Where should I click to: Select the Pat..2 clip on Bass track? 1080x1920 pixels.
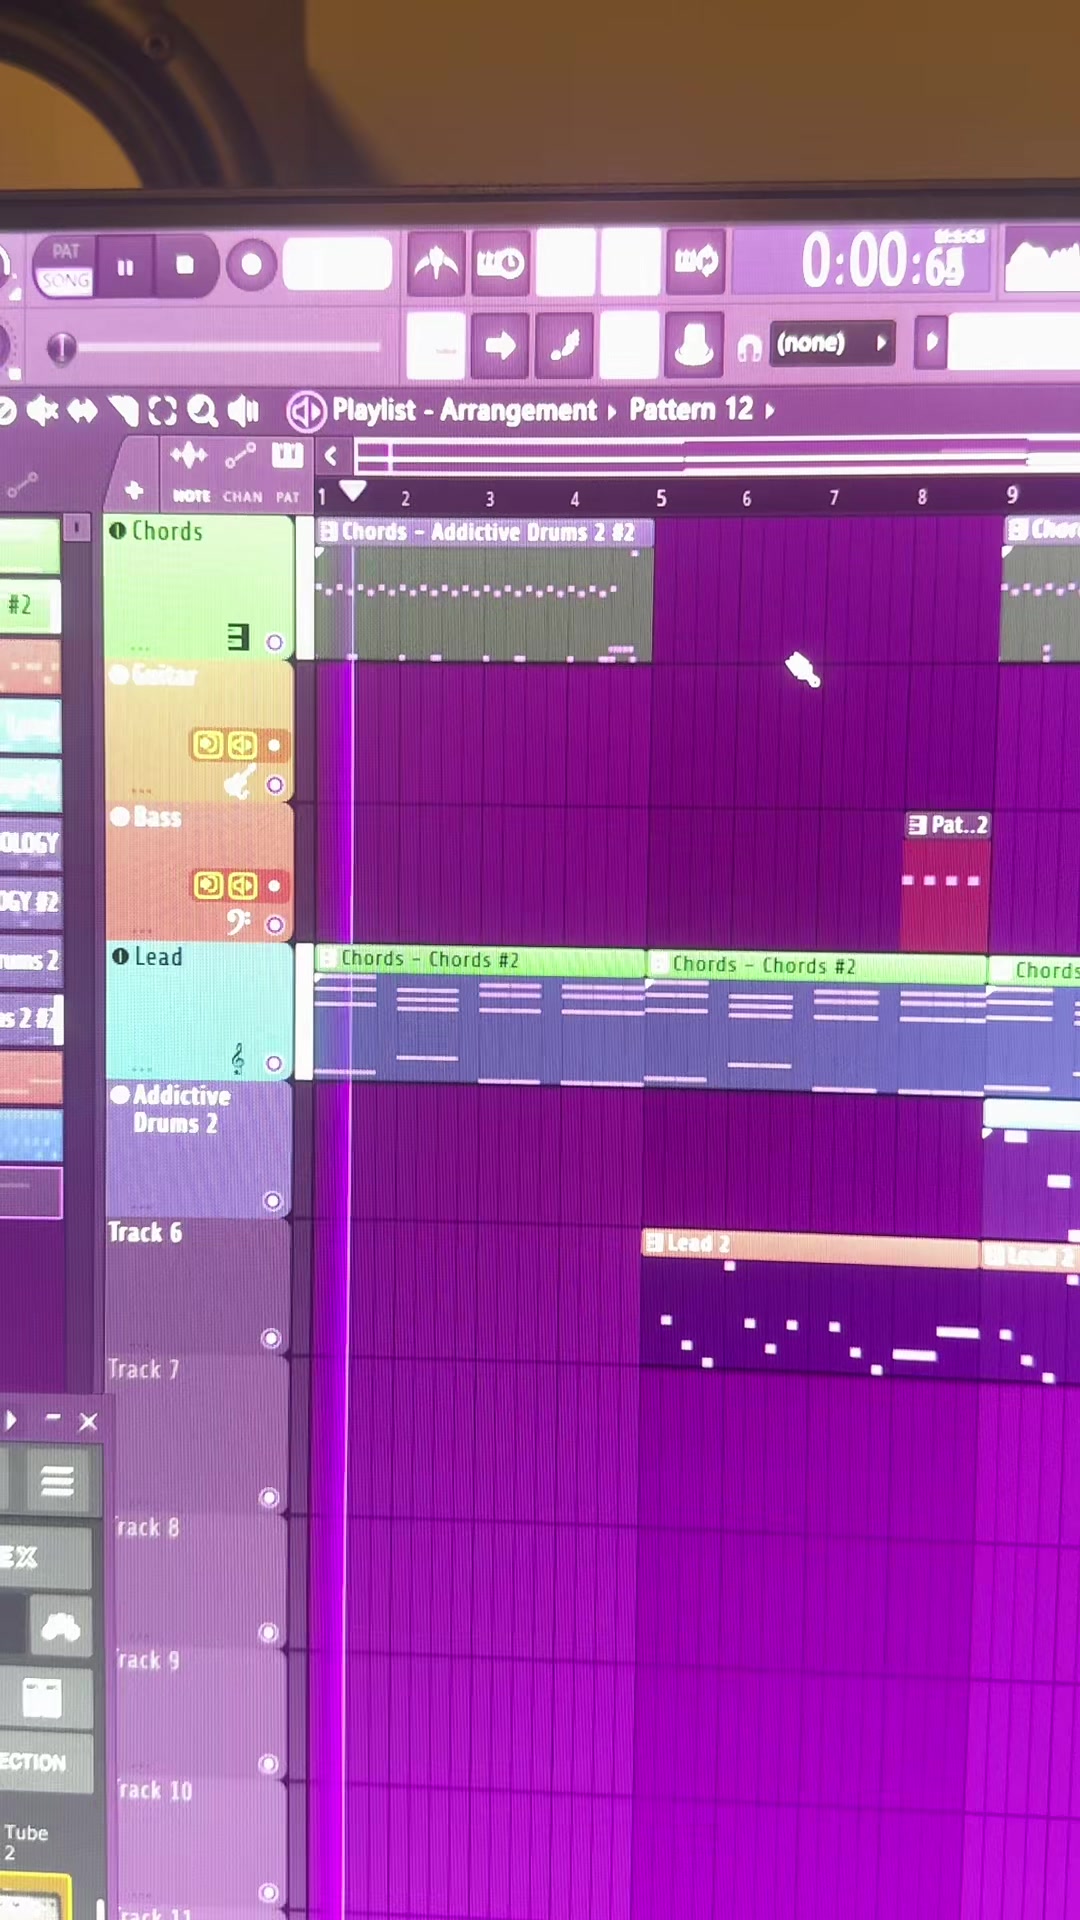pyautogui.click(x=946, y=880)
